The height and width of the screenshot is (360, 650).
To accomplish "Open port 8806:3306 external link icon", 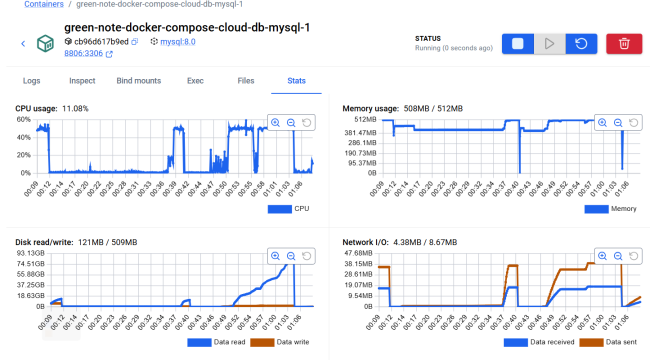I will [109, 54].
